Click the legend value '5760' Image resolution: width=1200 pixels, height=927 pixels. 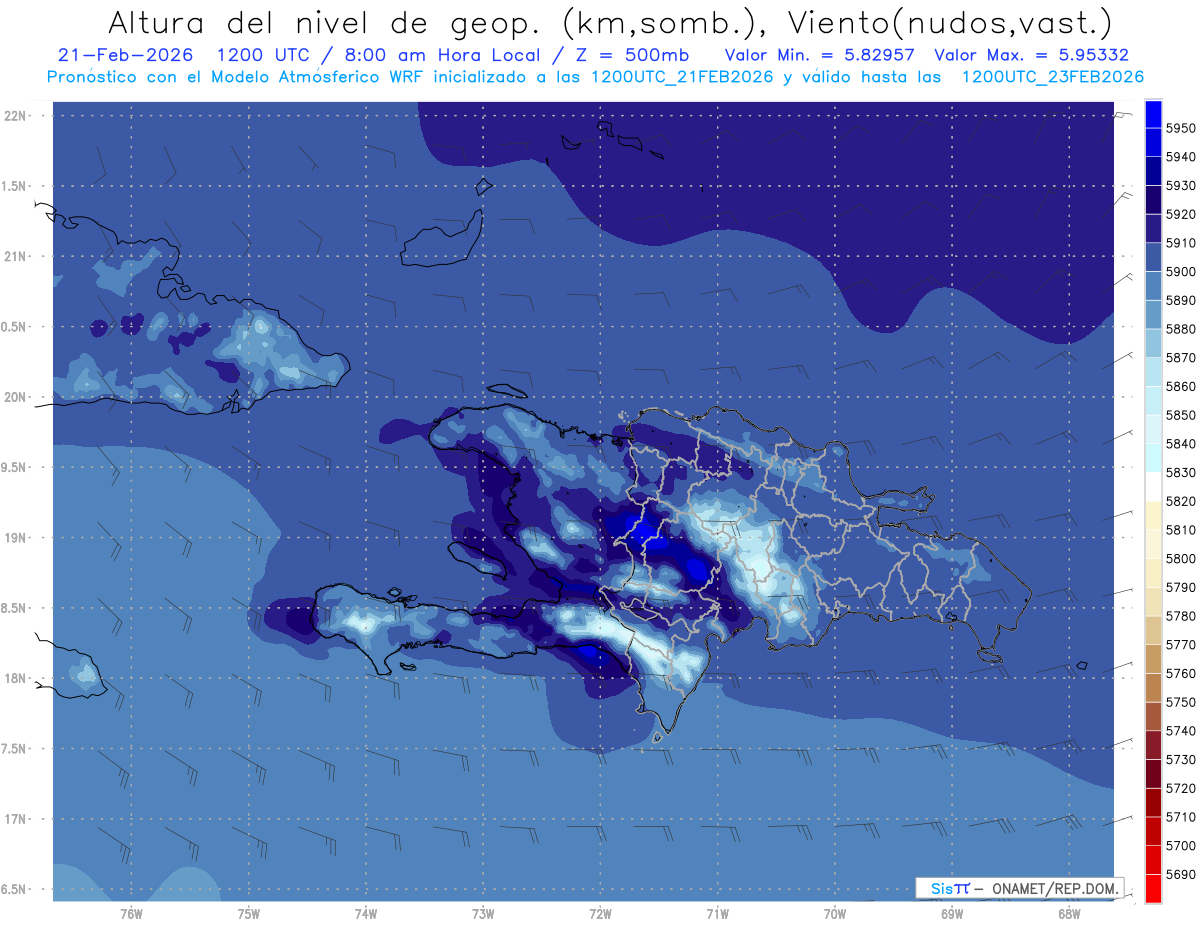tap(1181, 673)
